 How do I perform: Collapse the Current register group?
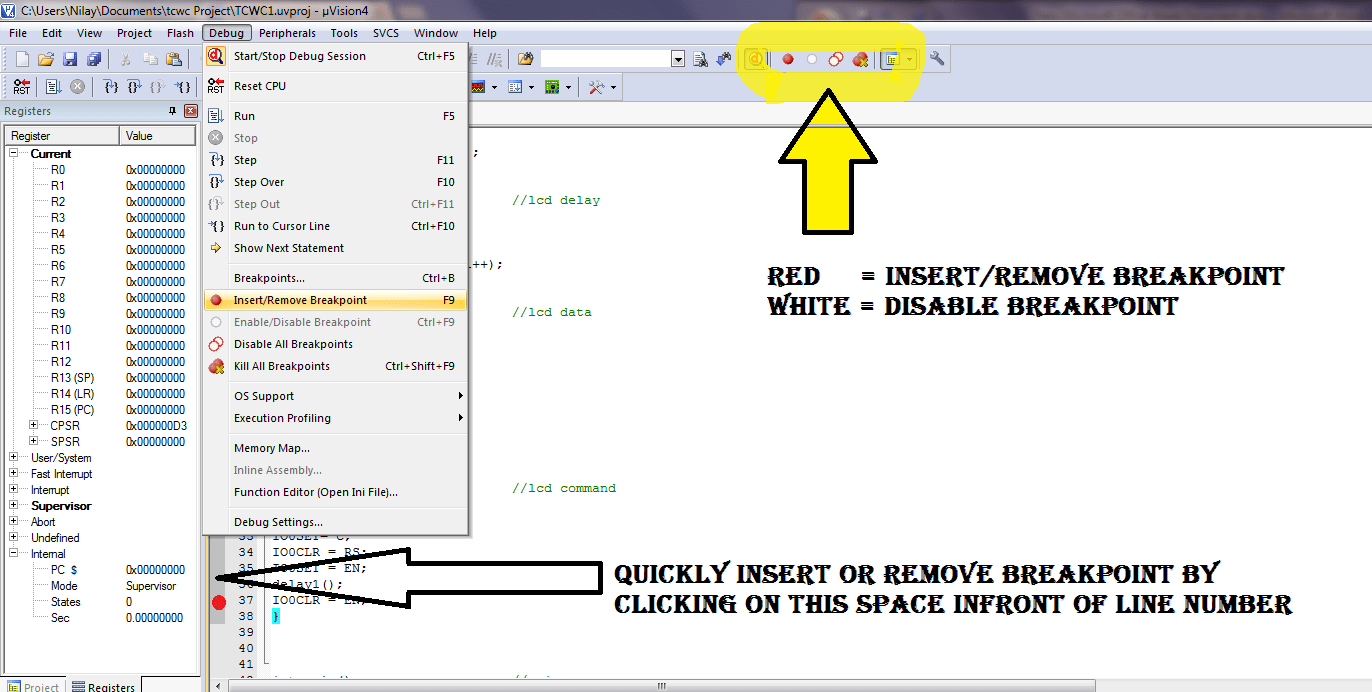pyautogui.click(x=14, y=153)
